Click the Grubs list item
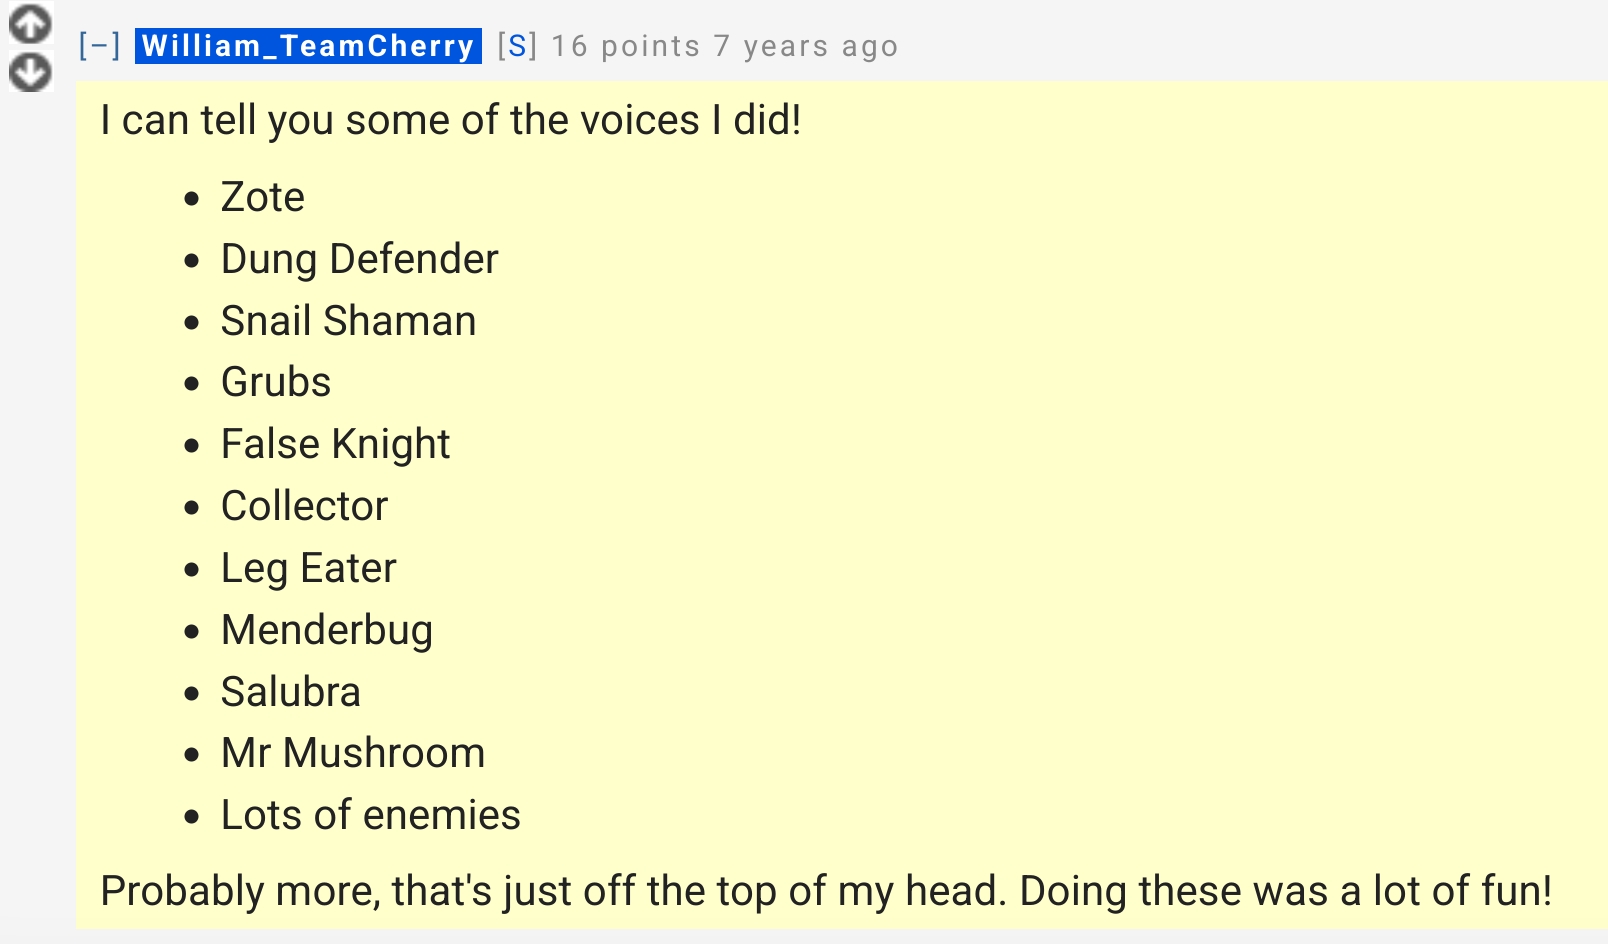Viewport: 1608px width, 944px height. (275, 382)
